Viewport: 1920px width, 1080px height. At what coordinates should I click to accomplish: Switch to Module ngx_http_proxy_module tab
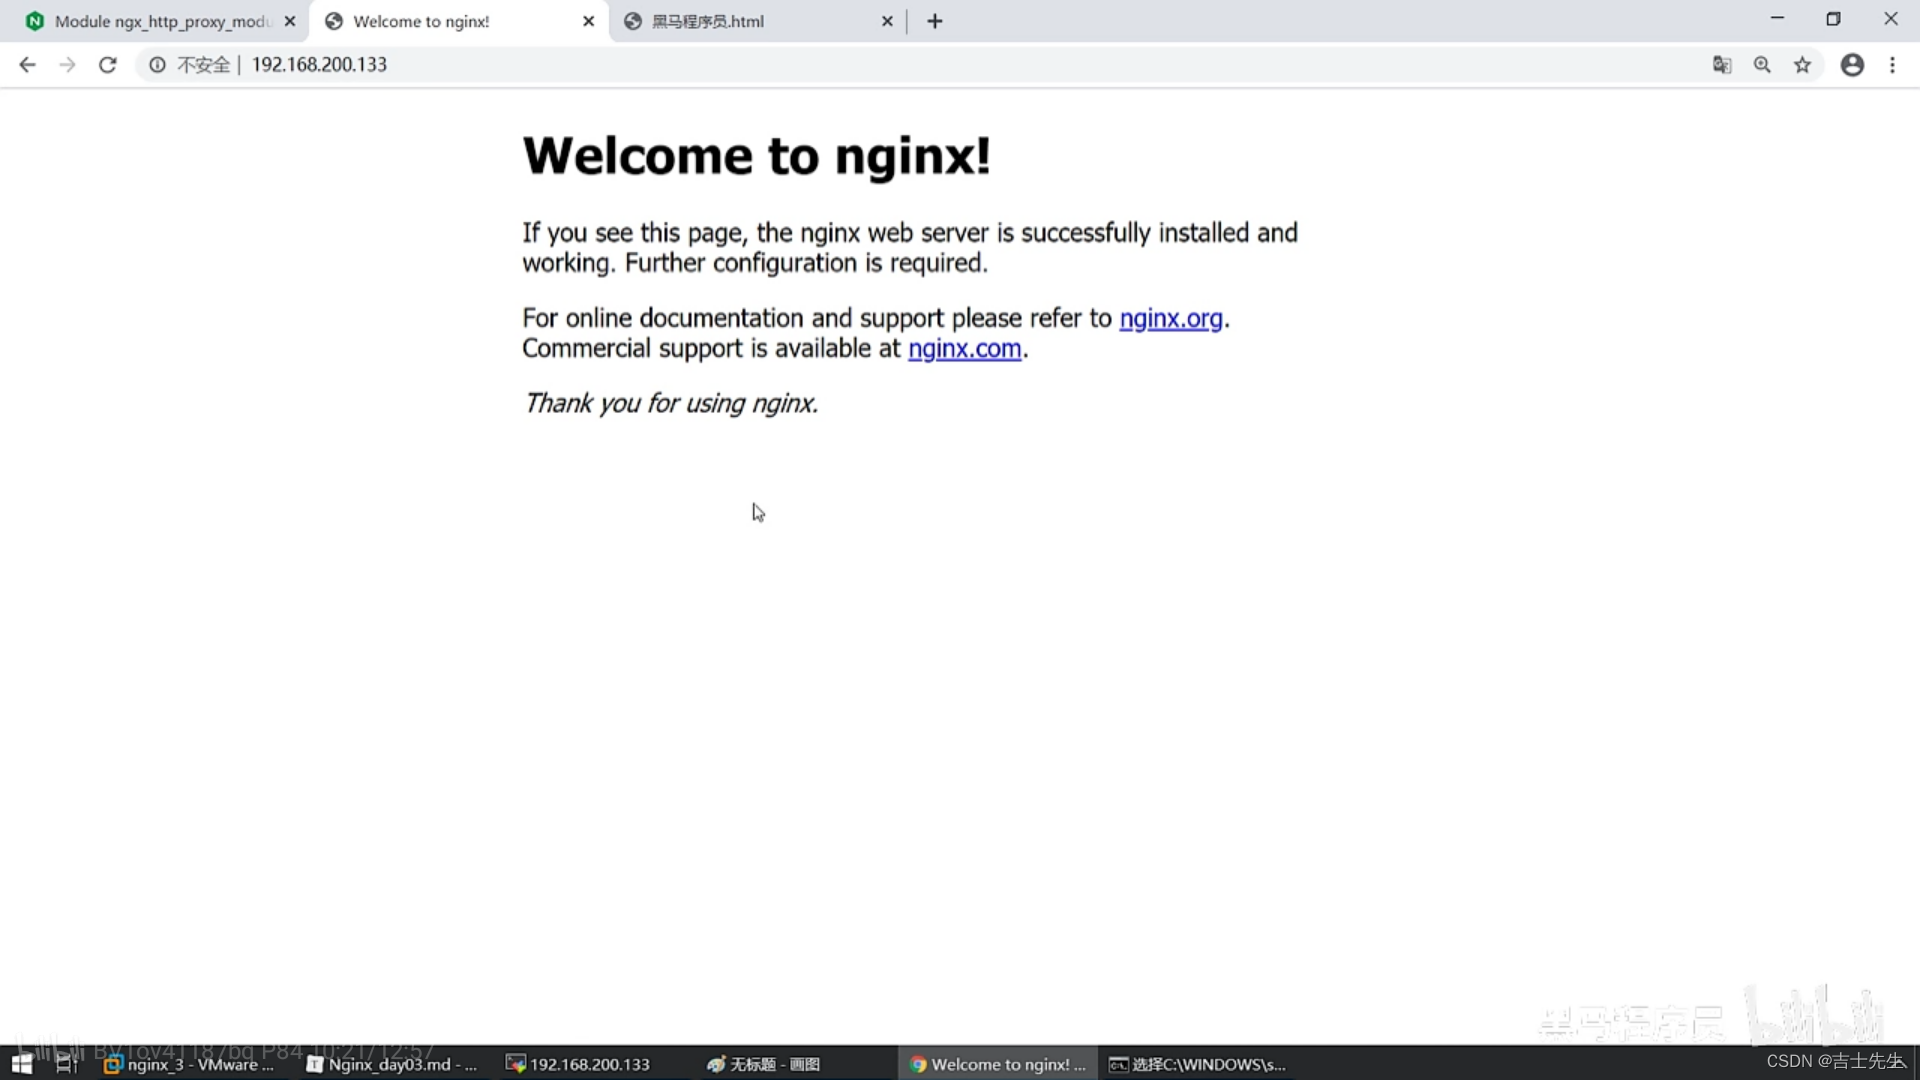click(160, 21)
